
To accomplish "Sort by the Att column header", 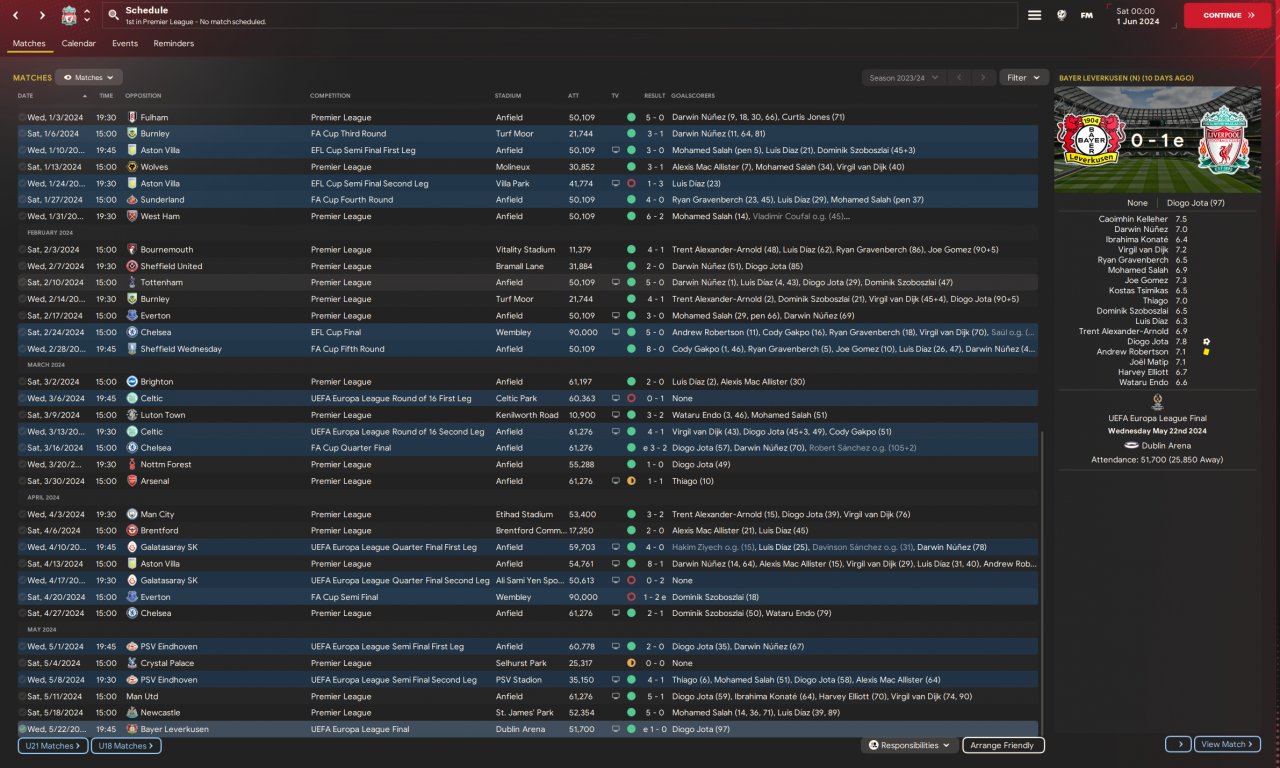I will 573,96.
